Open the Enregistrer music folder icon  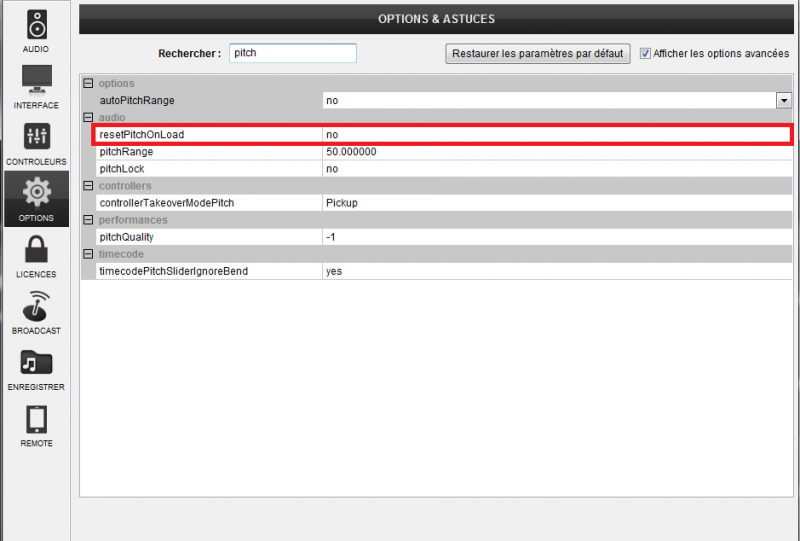click(36, 362)
